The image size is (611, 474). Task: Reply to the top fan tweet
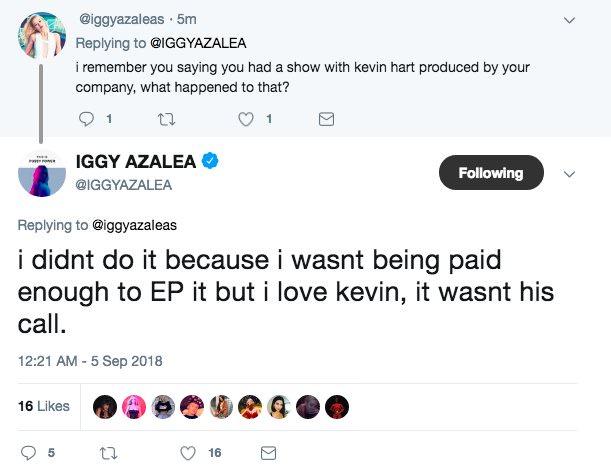[x=84, y=119]
